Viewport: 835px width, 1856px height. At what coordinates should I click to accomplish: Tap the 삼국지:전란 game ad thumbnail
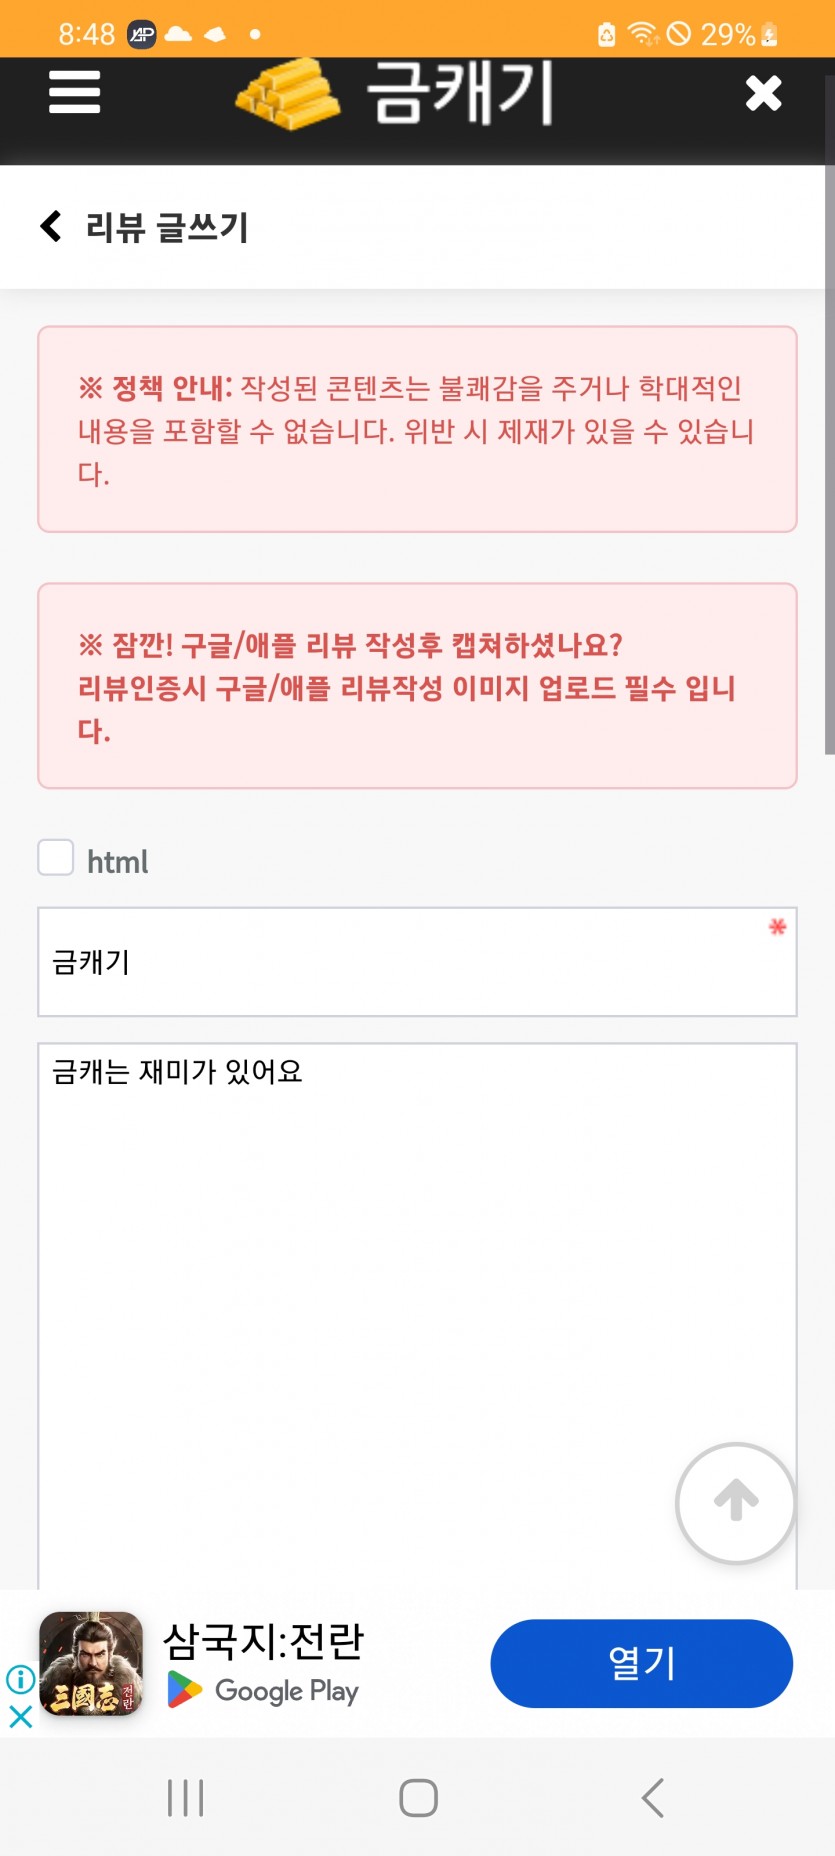[91, 1663]
